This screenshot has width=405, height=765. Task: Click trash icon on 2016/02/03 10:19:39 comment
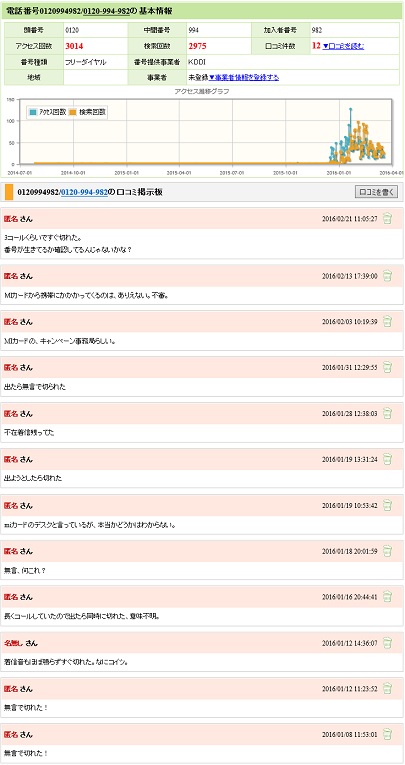387,322
